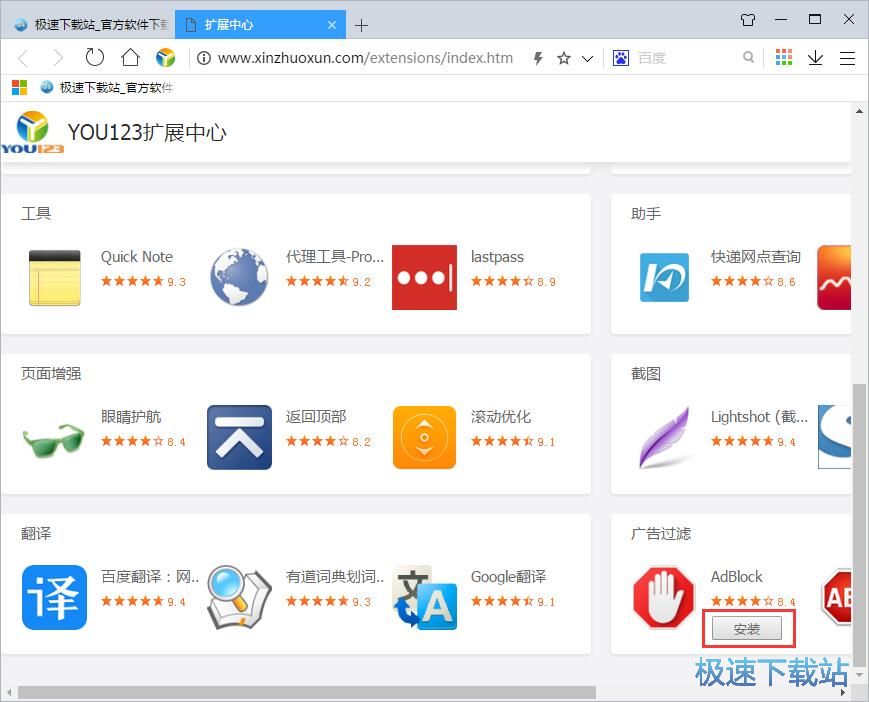Click the skin shirt icon in title bar
This screenshot has height=702, width=869.
coord(748,20)
